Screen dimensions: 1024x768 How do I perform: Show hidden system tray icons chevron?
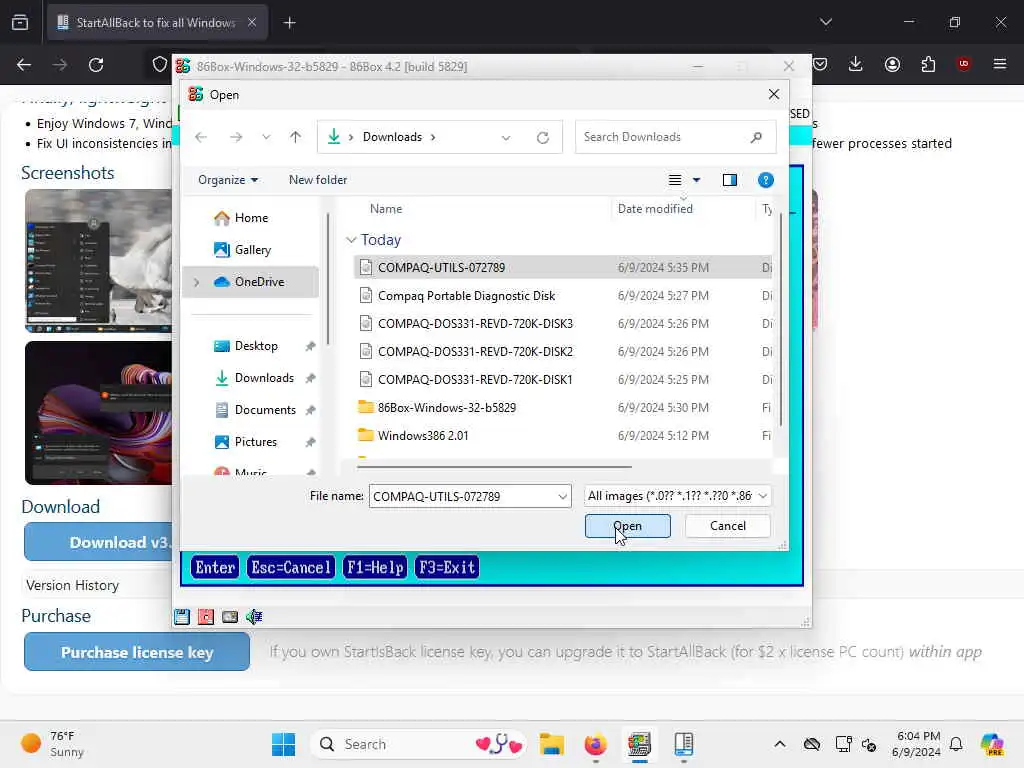[x=780, y=744]
